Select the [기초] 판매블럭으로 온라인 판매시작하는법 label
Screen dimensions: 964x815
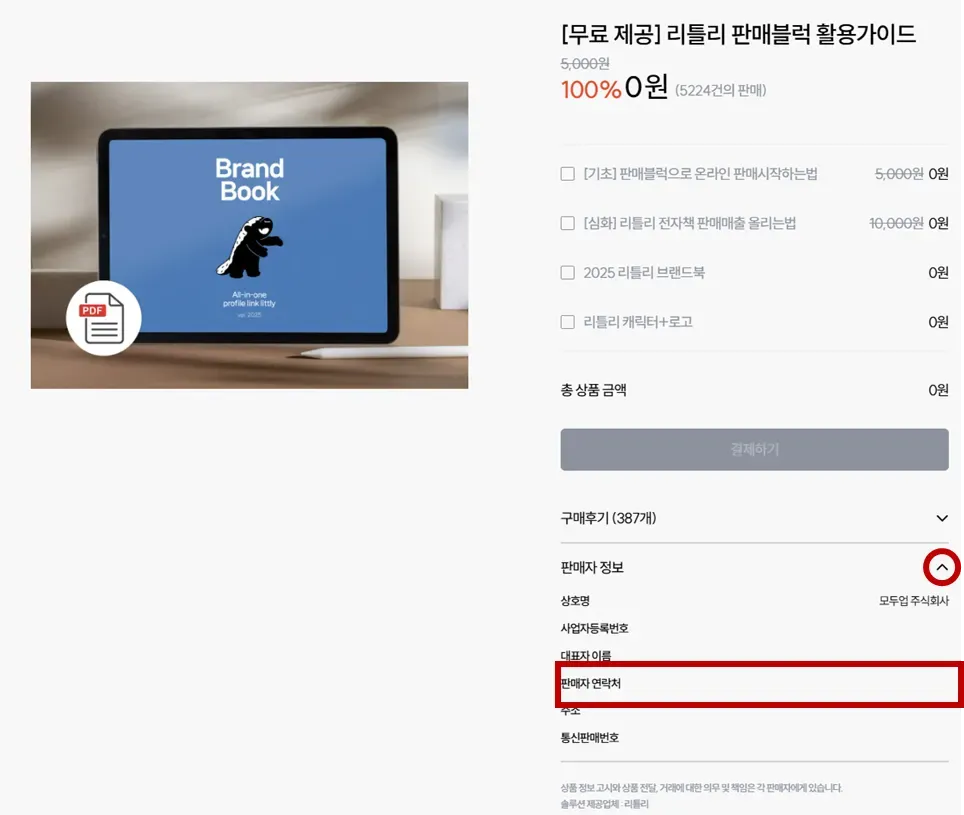coord(700,174)
